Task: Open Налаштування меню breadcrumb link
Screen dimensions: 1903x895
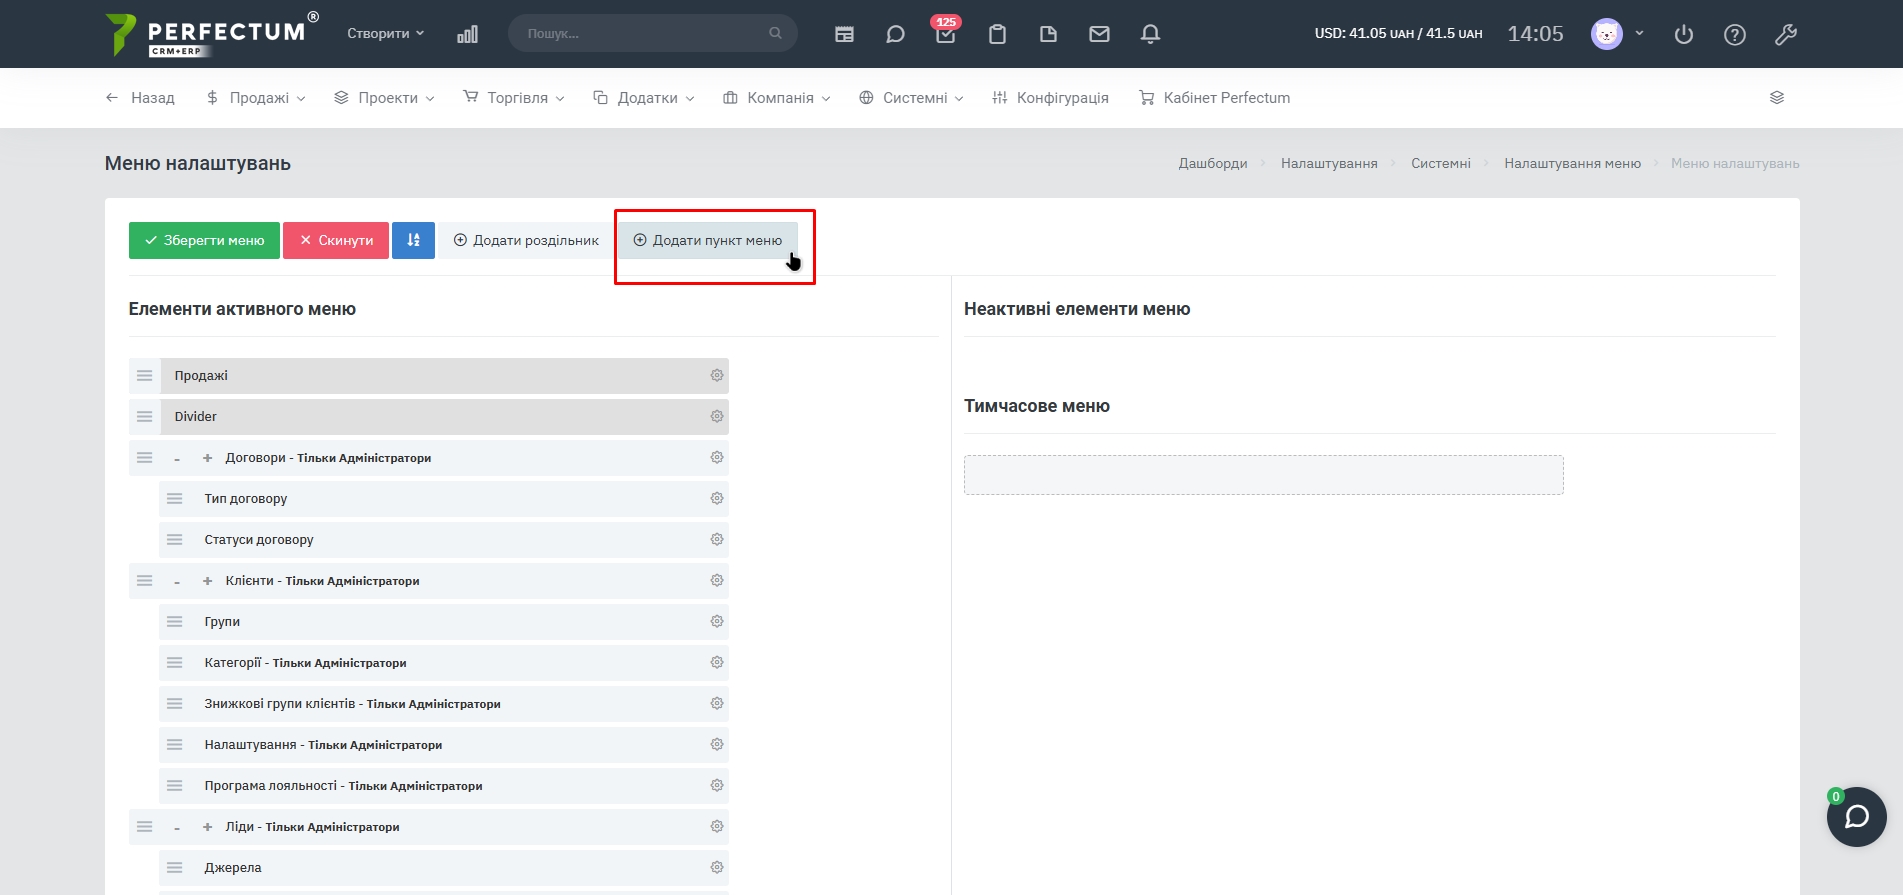Action: (x=1572, y=163)
